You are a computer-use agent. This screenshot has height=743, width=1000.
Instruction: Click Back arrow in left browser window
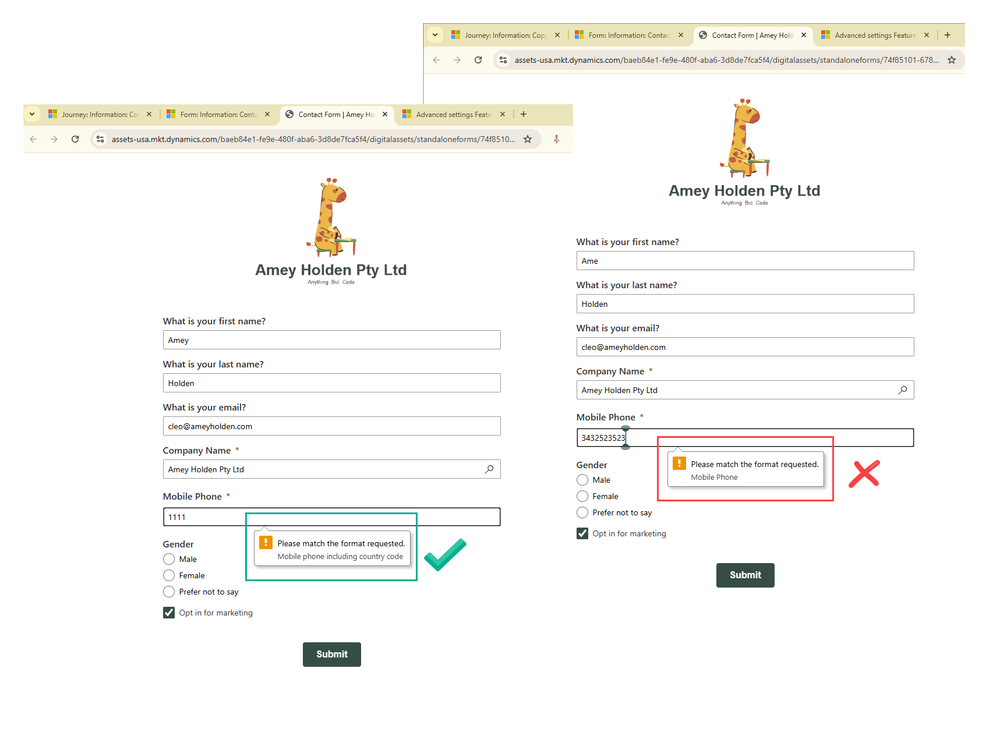34,139
